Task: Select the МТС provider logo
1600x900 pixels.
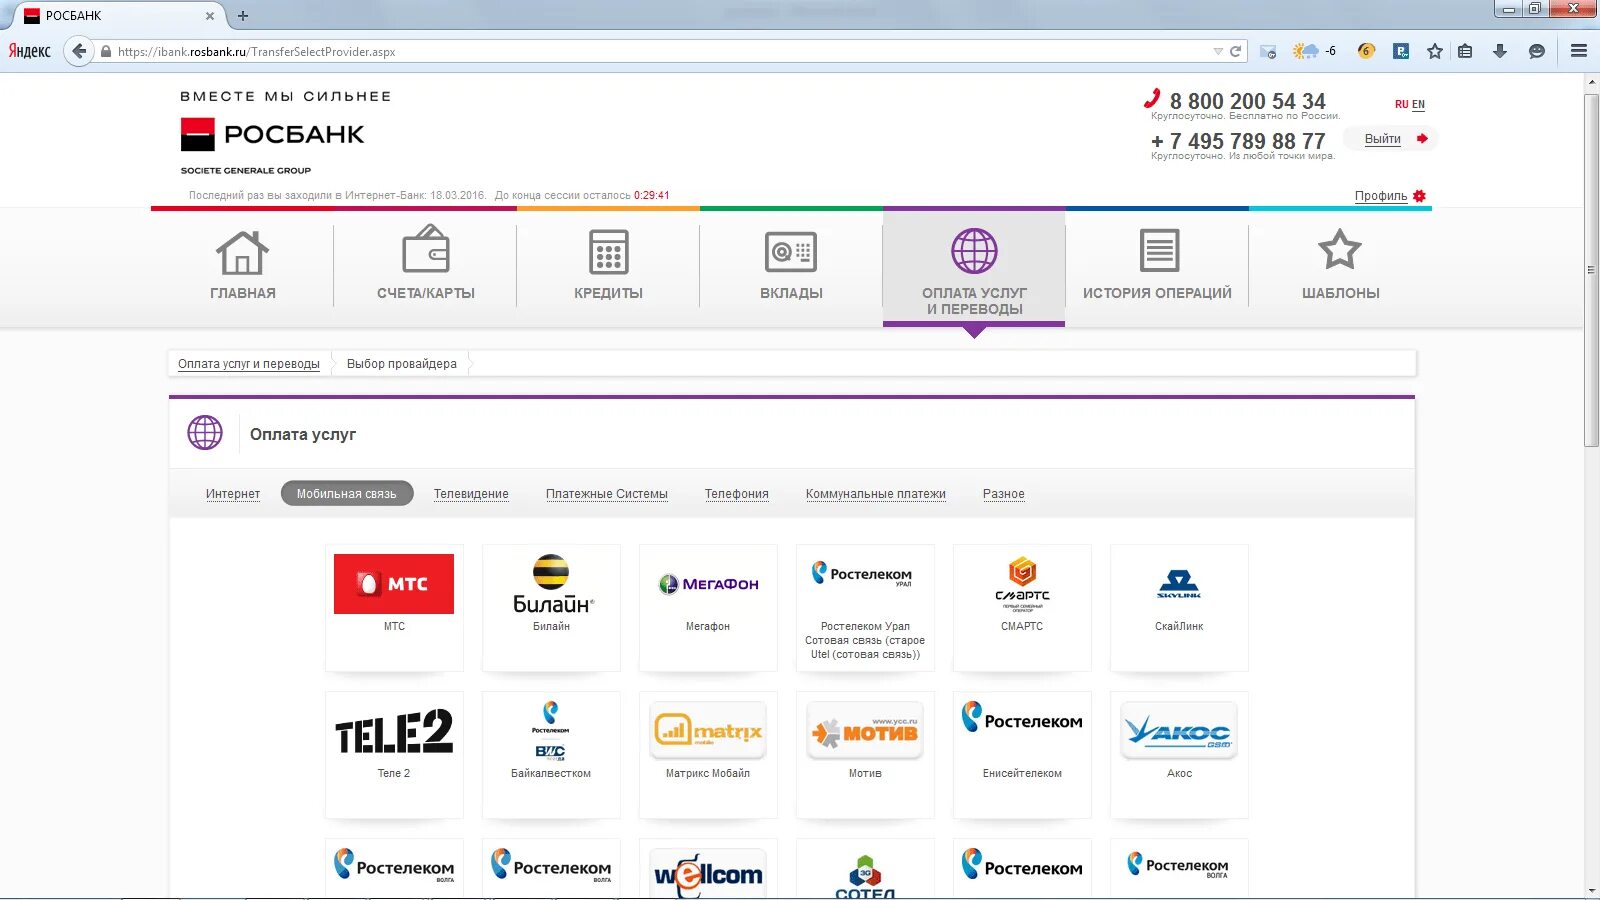Action: point(394,584)
